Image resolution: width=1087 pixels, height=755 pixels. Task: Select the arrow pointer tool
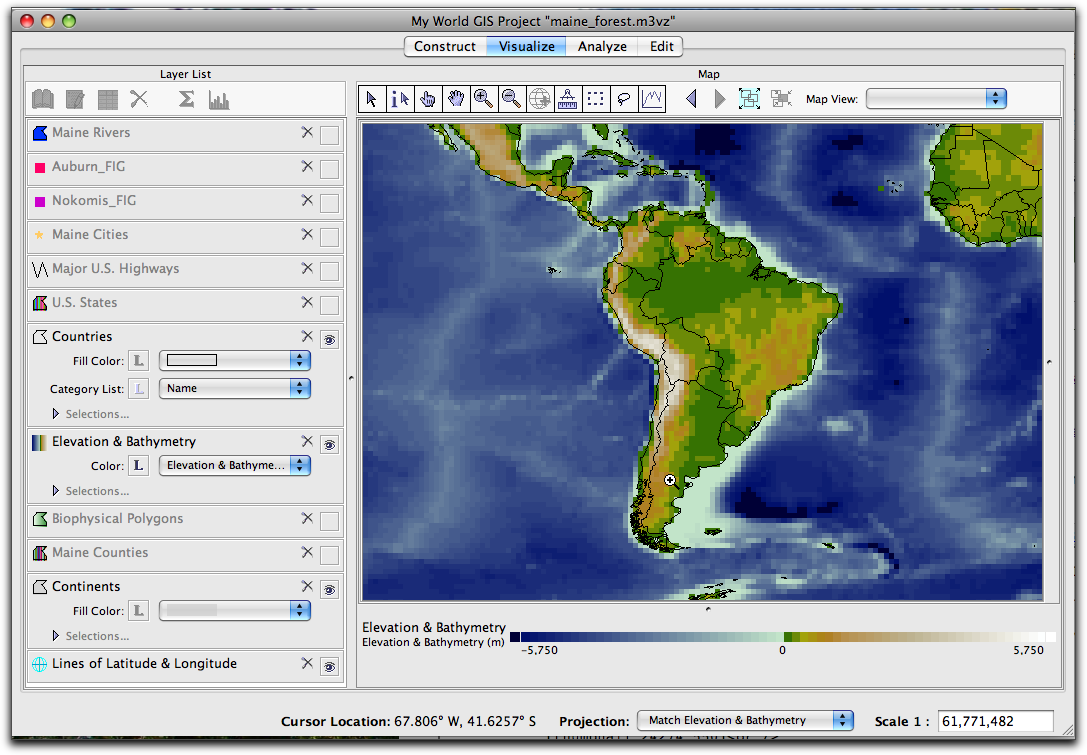372,99
